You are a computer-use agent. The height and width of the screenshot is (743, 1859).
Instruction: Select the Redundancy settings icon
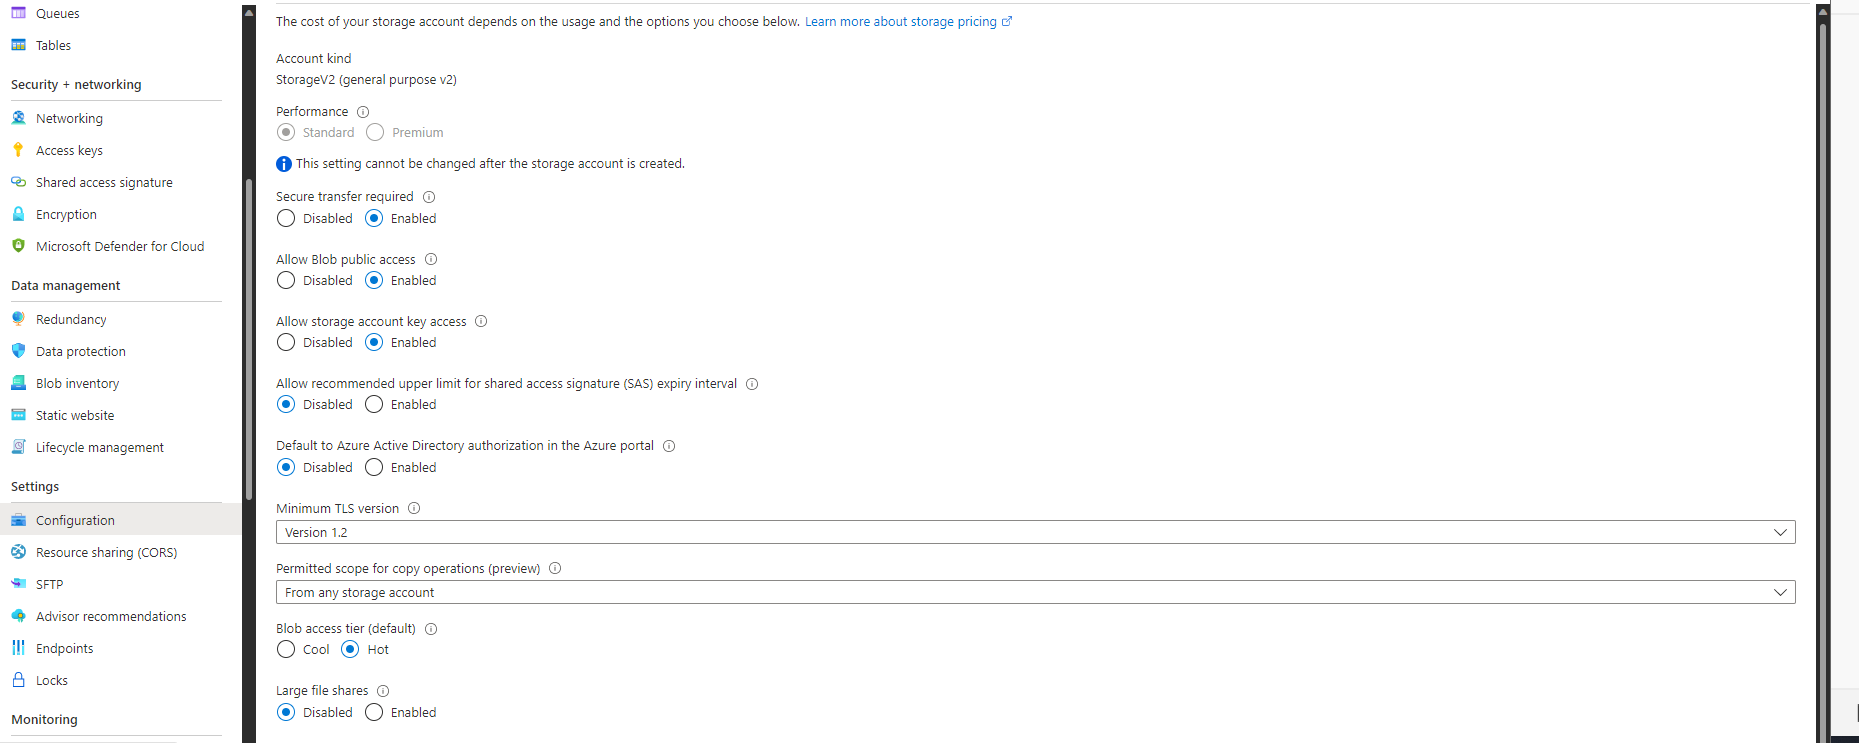point(18,319)
